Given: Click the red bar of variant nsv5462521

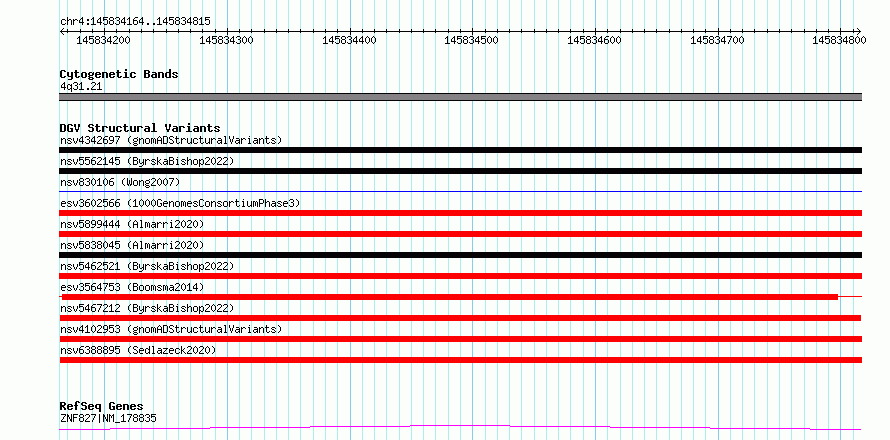Looking at the screenshot, I should click(461, 276).
